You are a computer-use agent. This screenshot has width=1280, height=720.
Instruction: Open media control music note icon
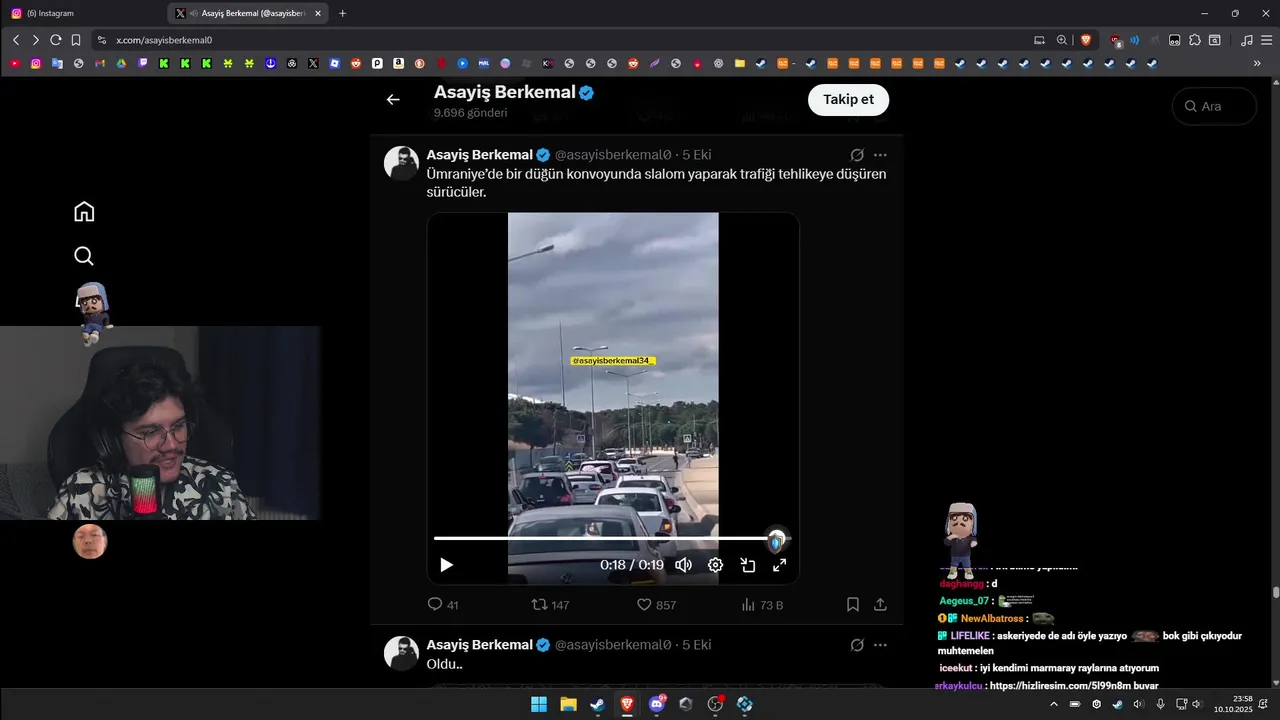tap(1246, 40)
